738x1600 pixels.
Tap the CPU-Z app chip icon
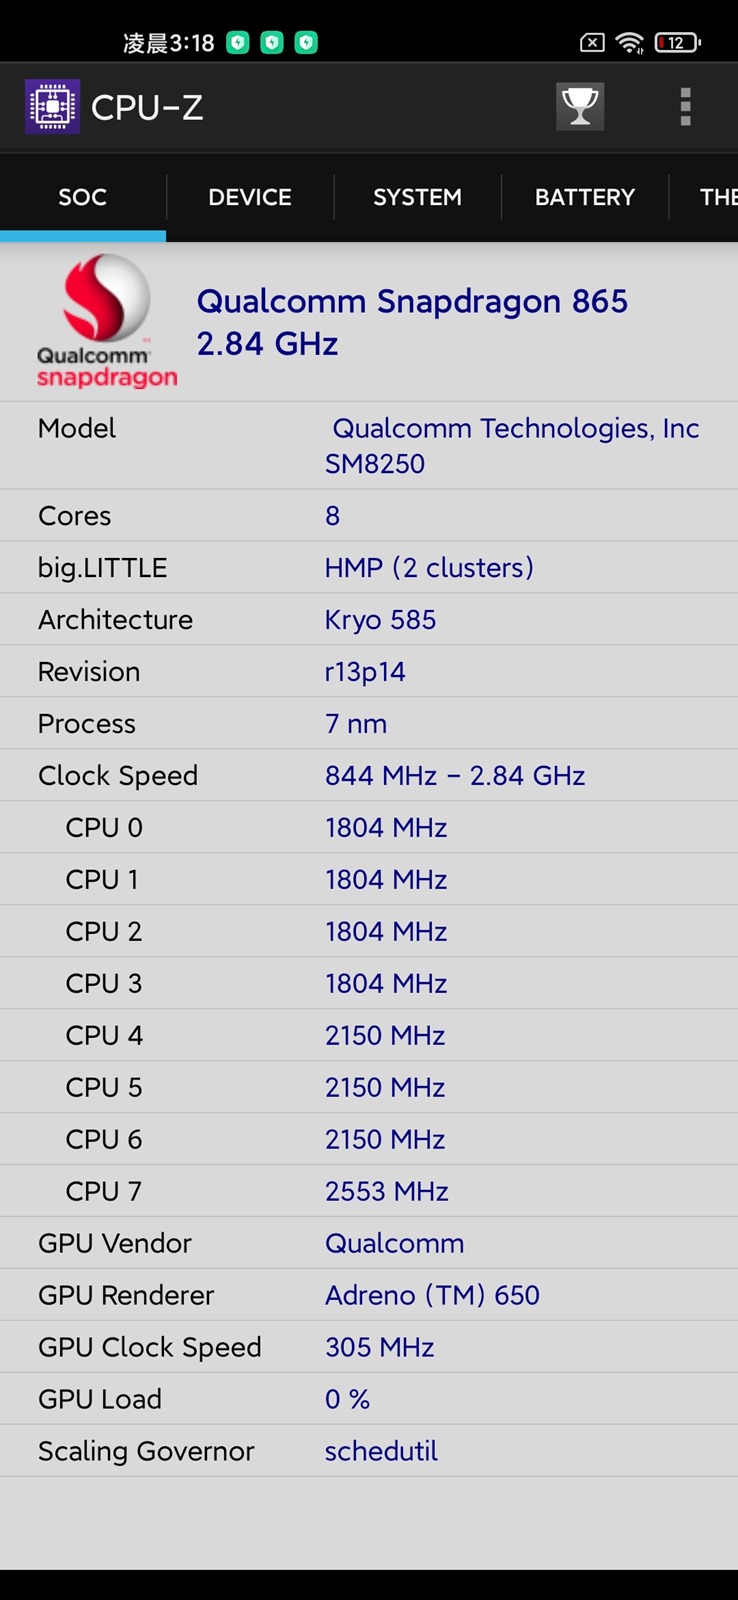52,106
